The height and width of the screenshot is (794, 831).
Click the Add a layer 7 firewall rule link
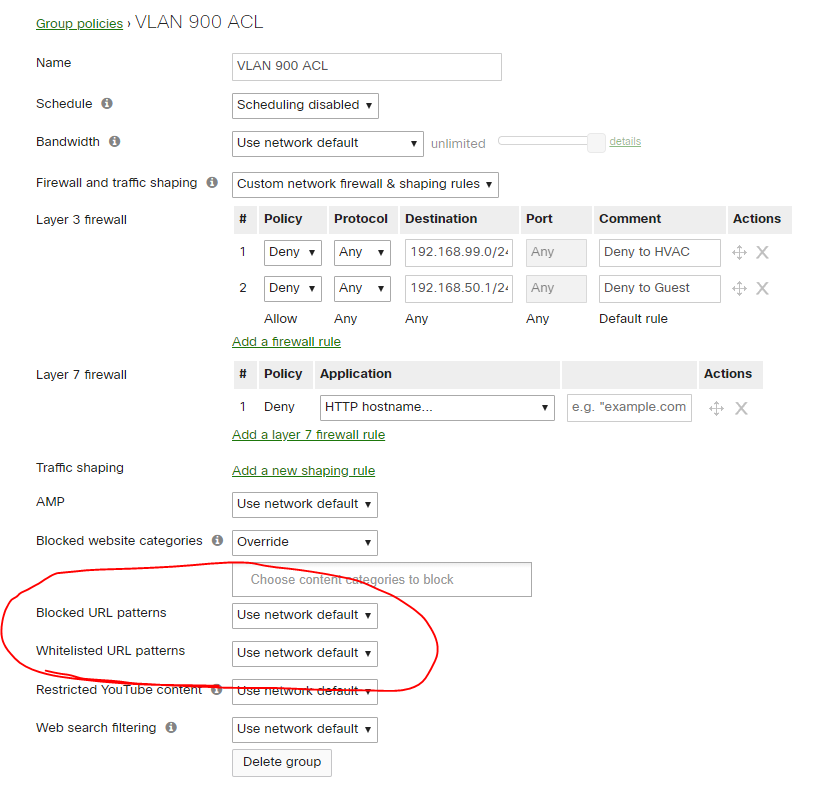[x=308, y=435]
